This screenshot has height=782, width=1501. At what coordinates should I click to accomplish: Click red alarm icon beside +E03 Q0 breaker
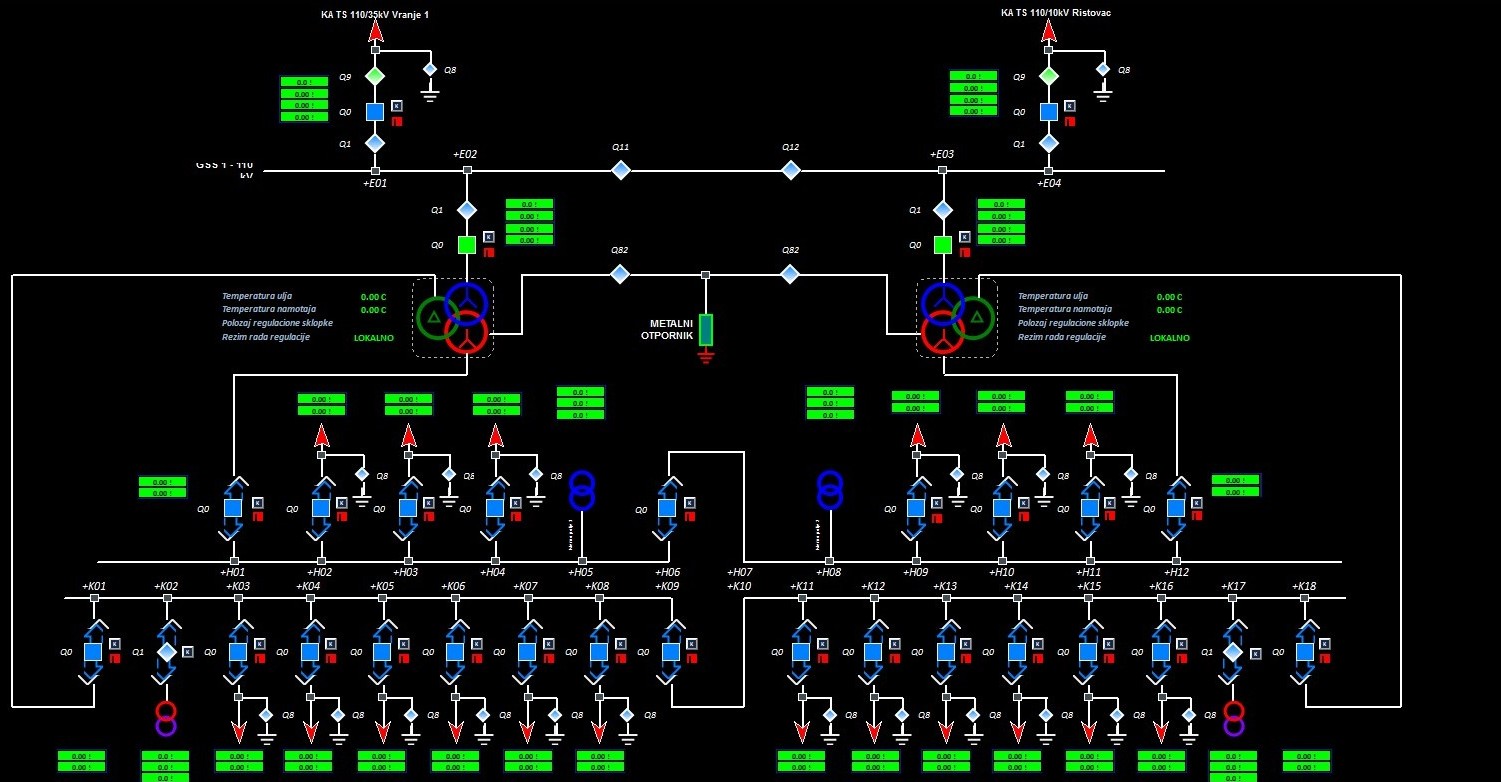[x=965, y=252]
